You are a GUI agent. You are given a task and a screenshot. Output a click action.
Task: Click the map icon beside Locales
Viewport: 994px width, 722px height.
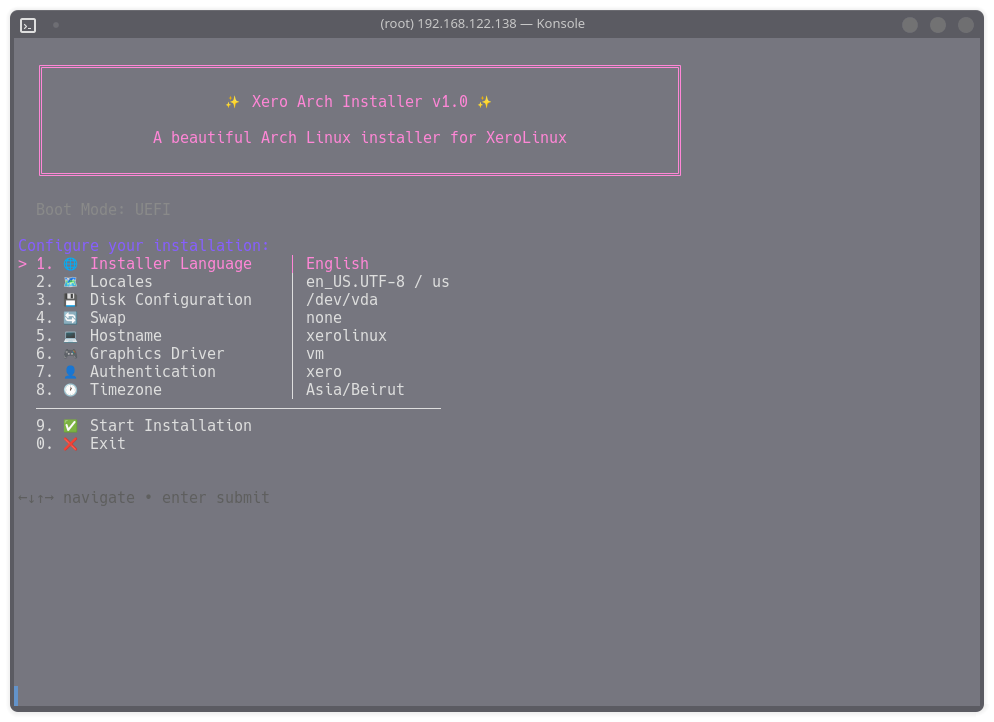point(70,281)
